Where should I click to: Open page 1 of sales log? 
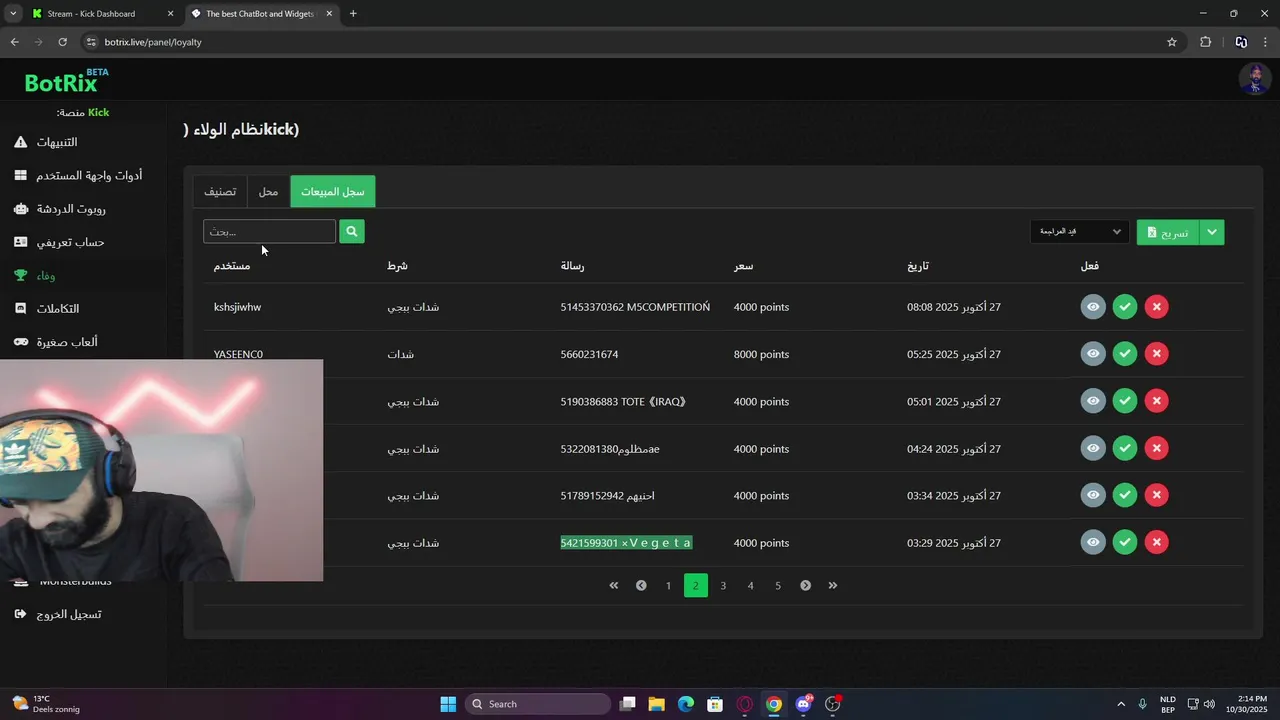tap(668, 585)
